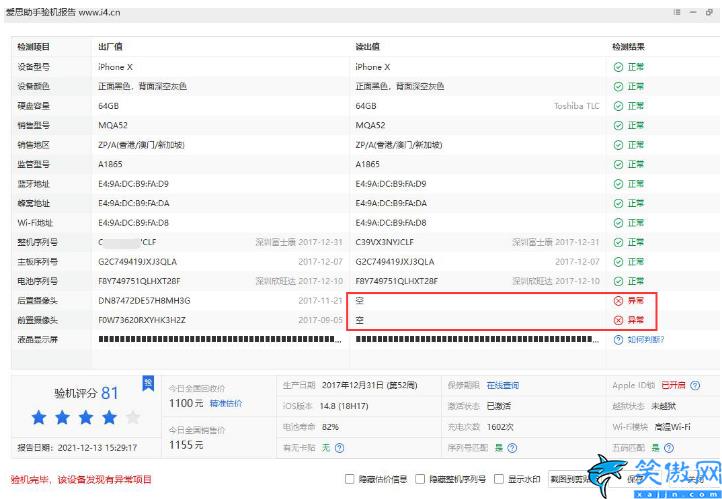Click the green check icon in 蓝牙地址 row

pyautogui.click(x=618, y=184)
